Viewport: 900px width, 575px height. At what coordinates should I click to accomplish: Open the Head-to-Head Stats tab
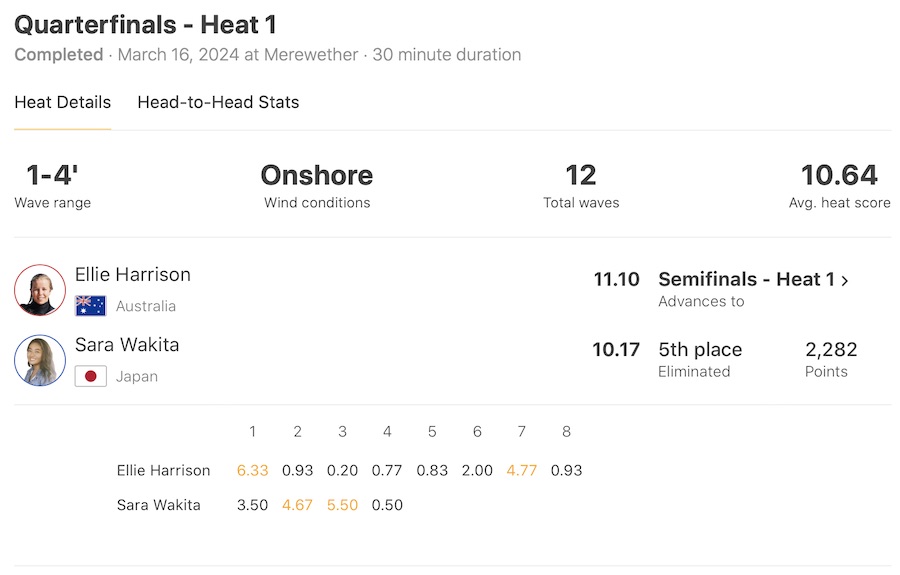pyautogui.click(x=218, y=102)
